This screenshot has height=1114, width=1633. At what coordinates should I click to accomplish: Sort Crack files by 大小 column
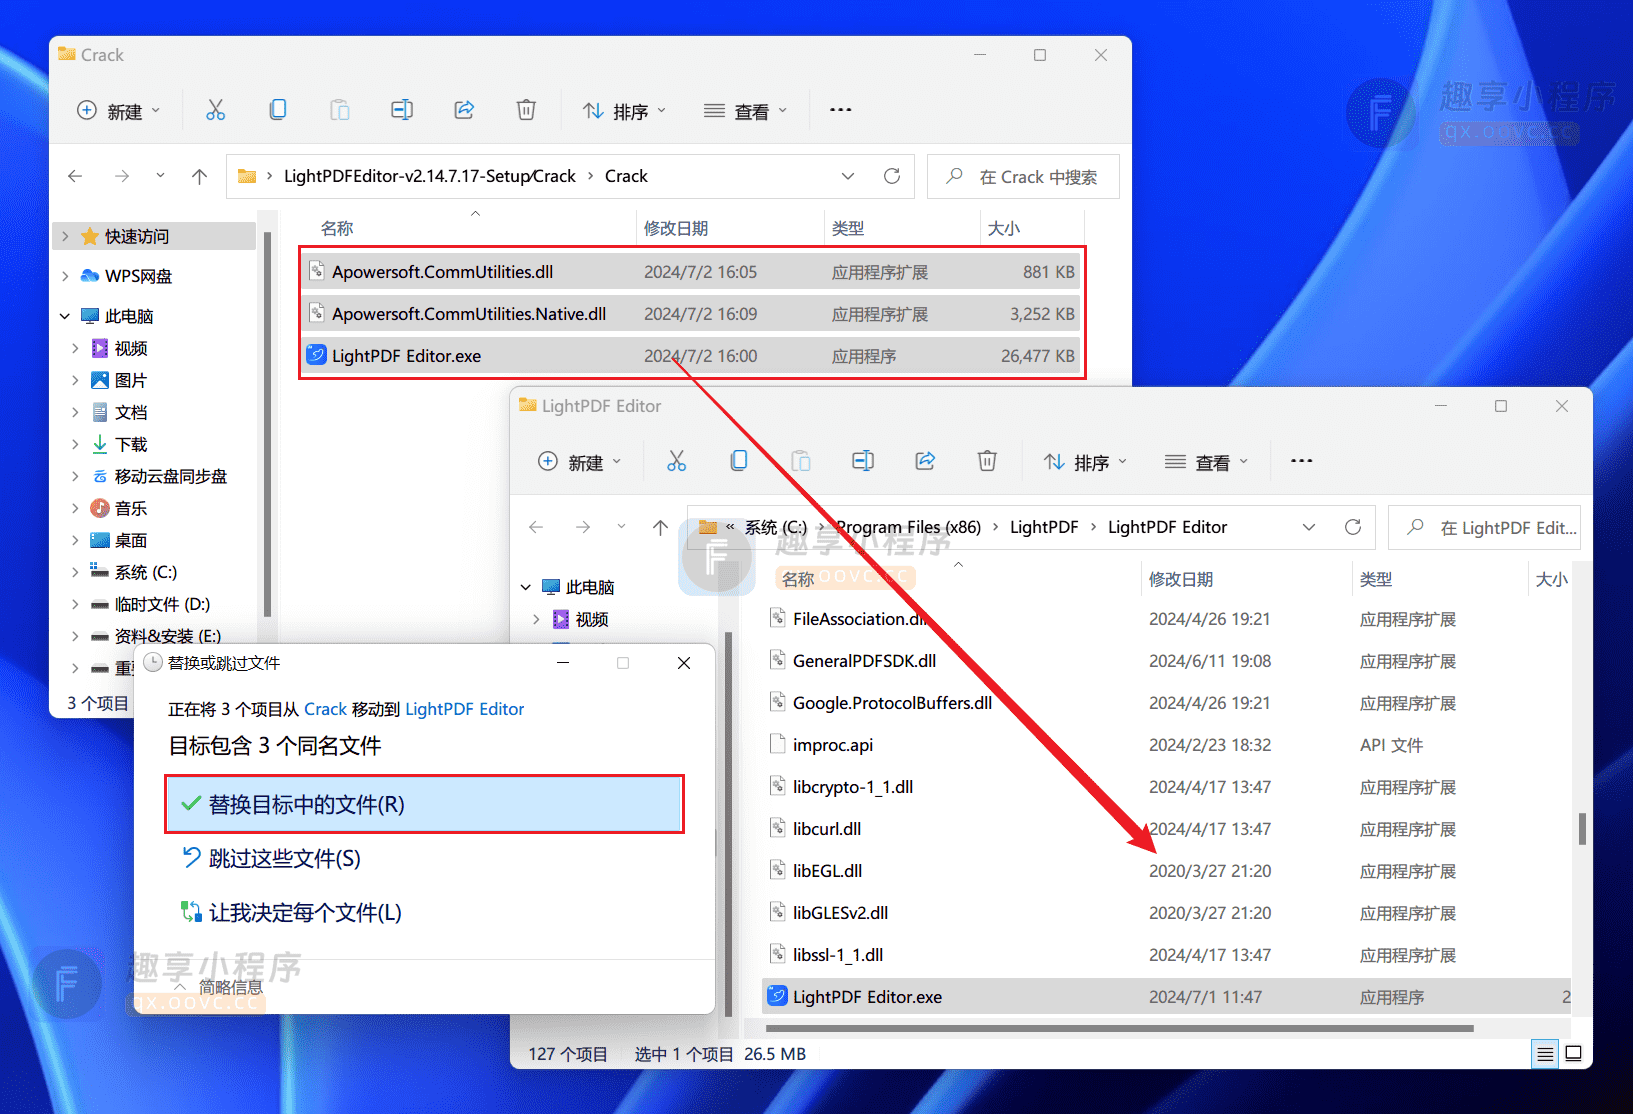pyautogui.click(x=1004, y=228)
